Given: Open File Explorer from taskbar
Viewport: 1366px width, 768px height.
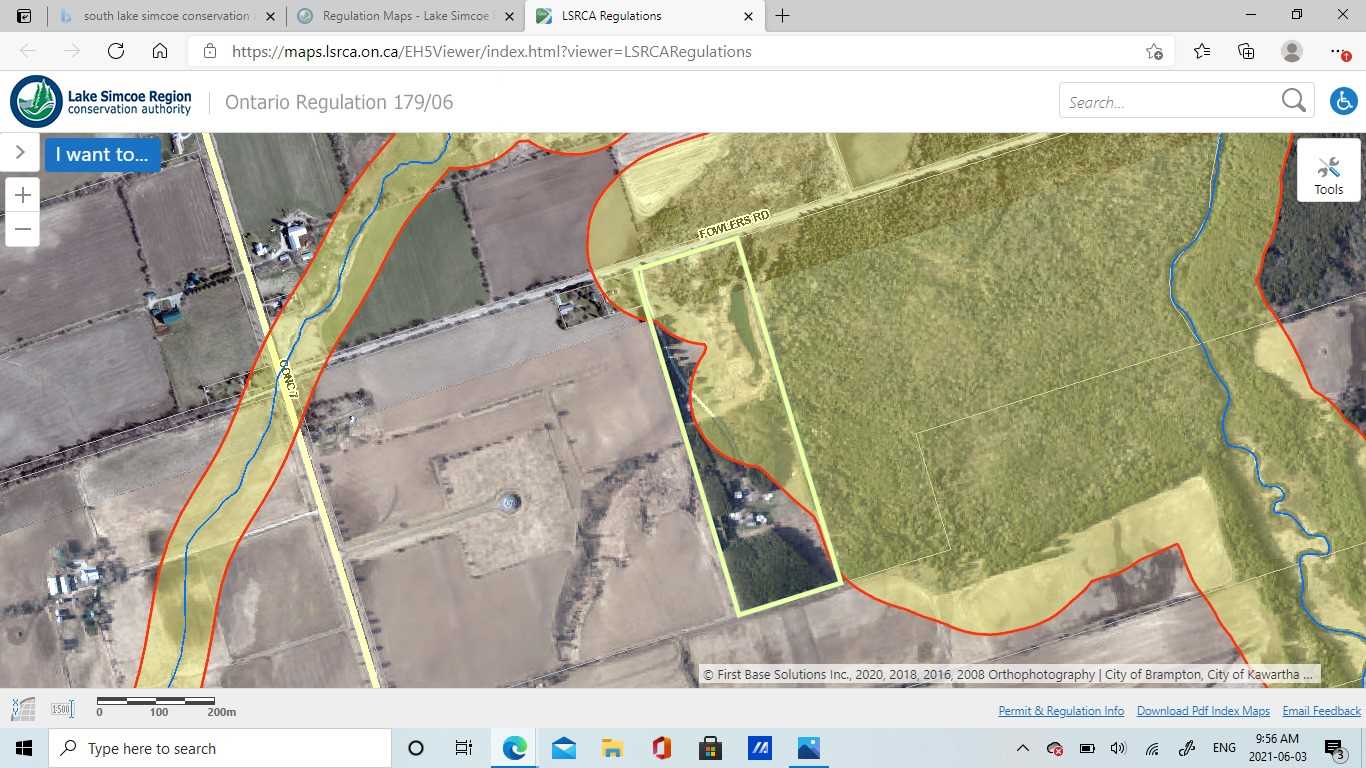Looking at the screenshot, I should 612,748.
